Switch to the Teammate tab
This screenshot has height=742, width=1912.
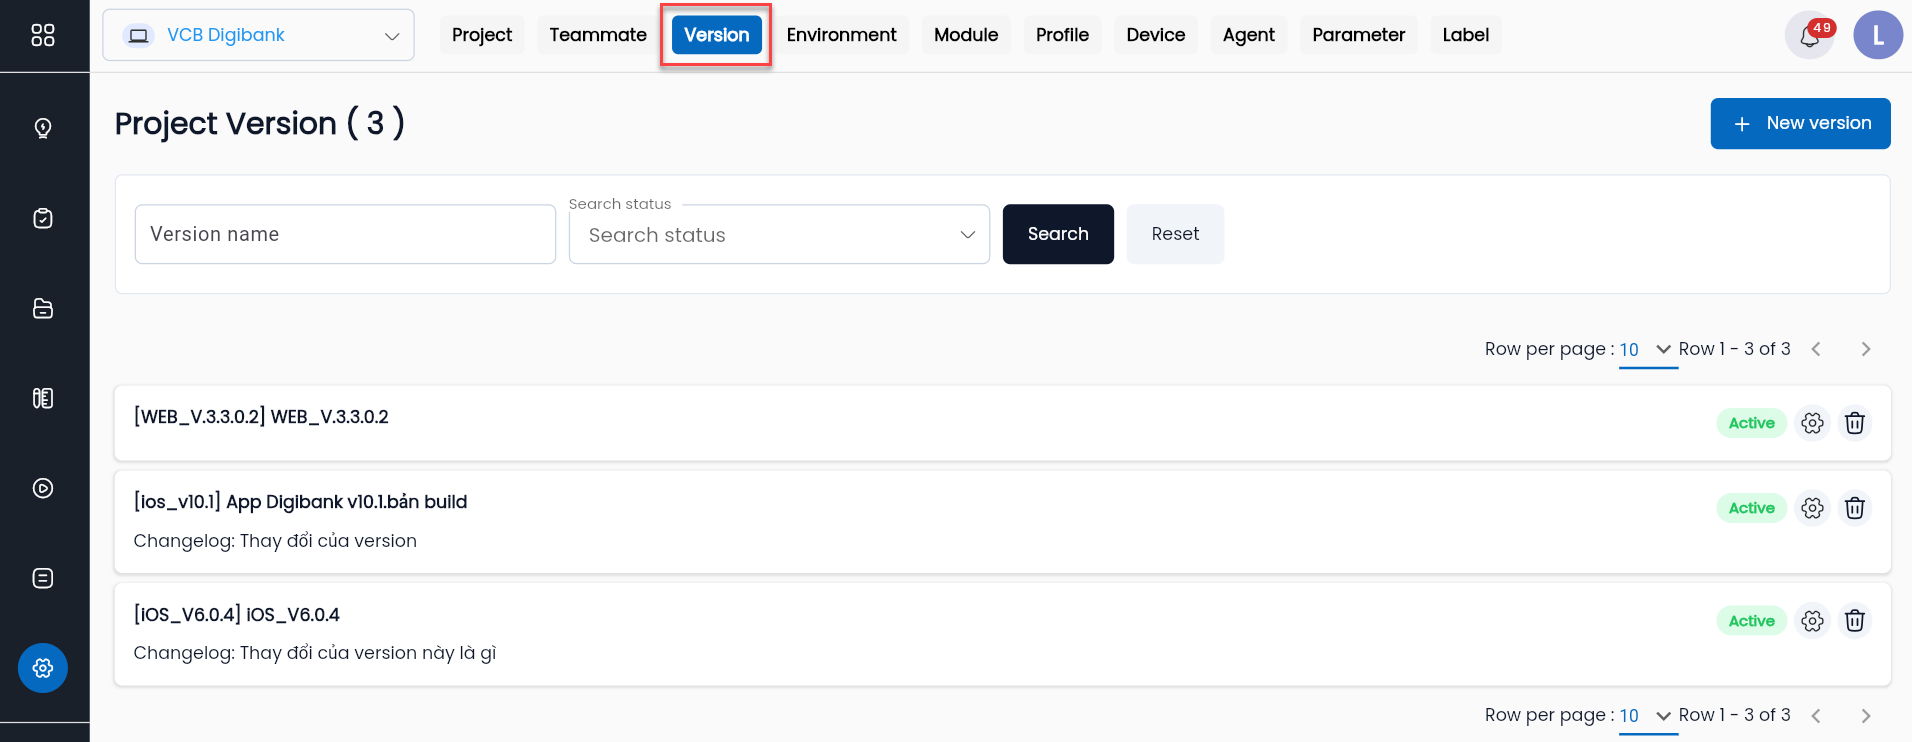598,35
